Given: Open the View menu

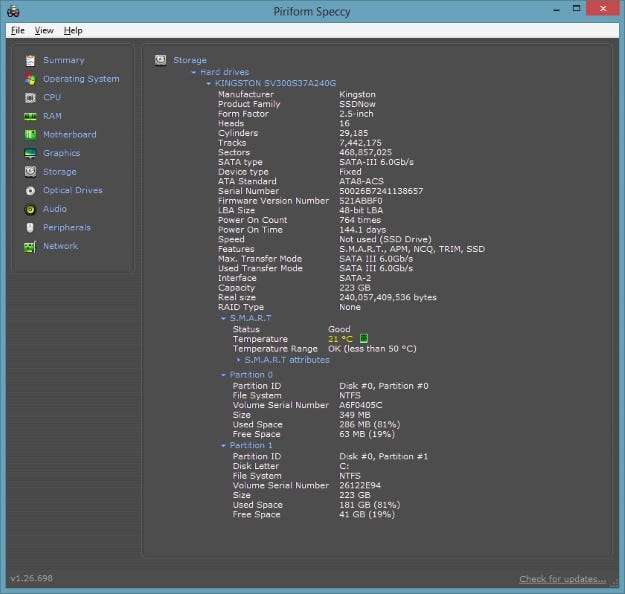Looking at the screenshot, I should pyautogui.click(x=44, y=31).
